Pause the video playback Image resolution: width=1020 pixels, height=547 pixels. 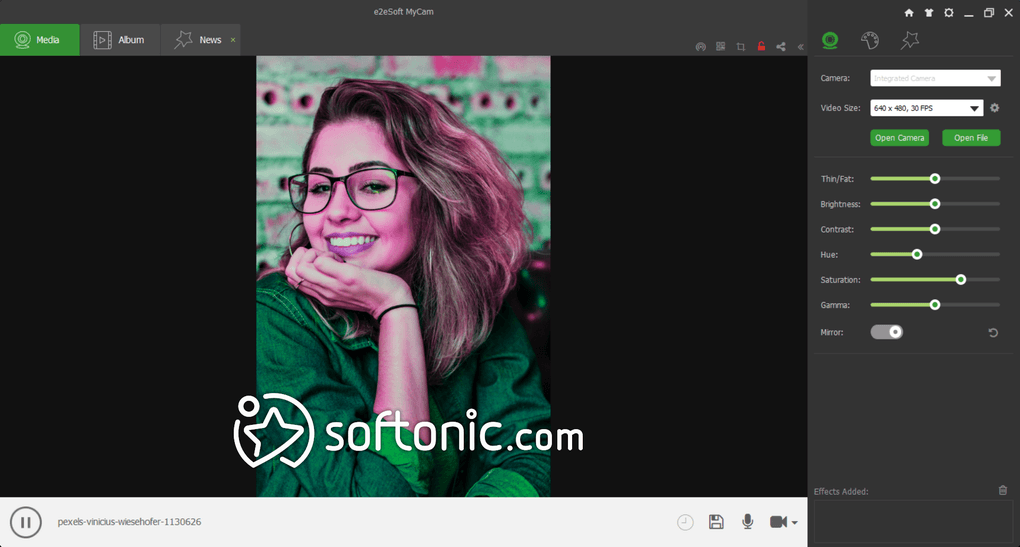26,522
